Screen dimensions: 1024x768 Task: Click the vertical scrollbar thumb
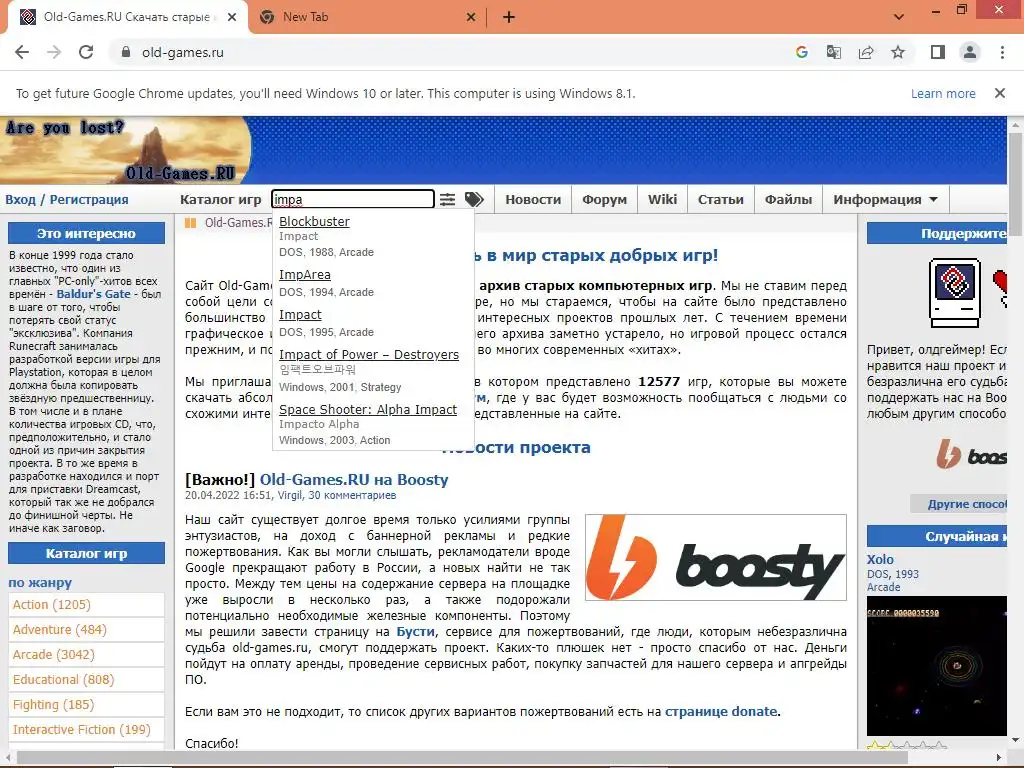[1016, 183]
